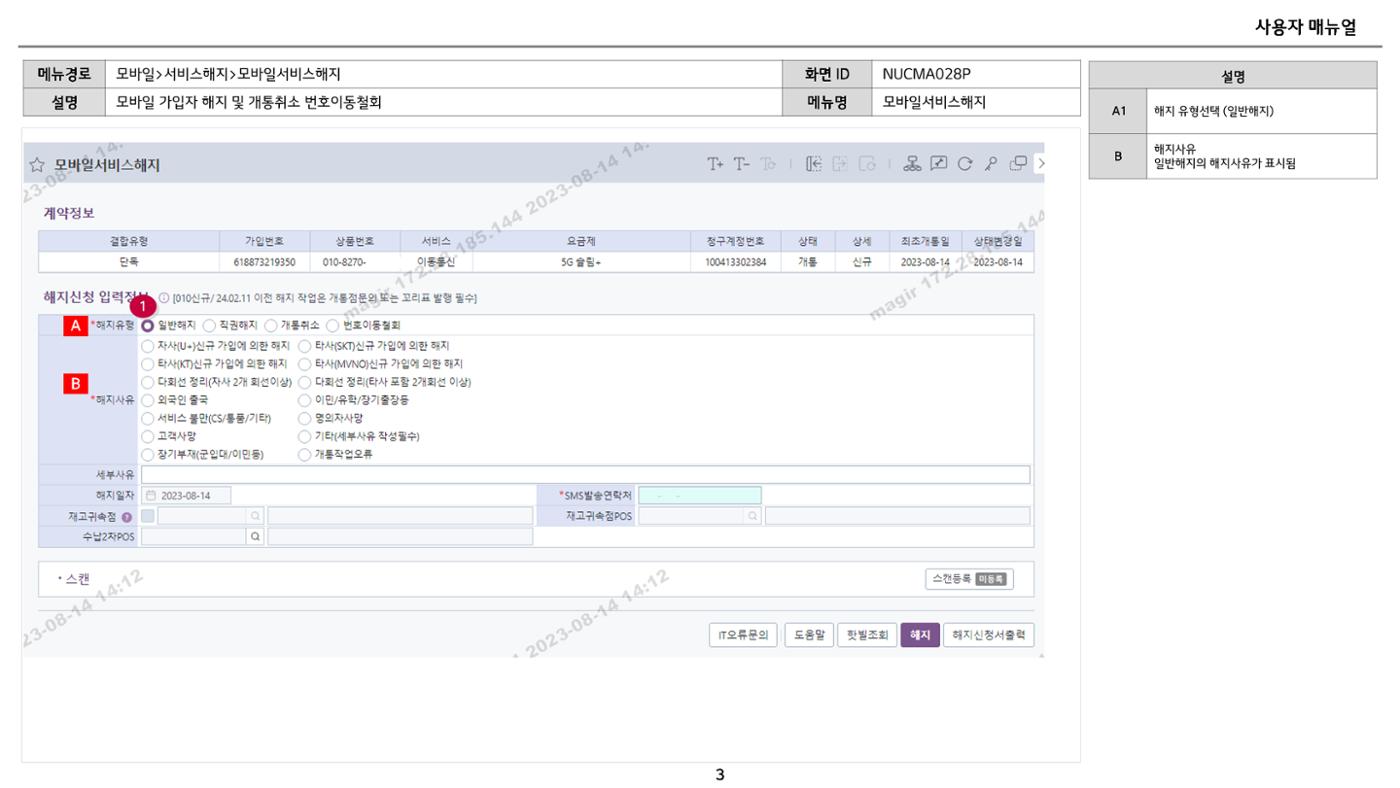Click search magnifier in 재고귀속점 field
This screenshot has height=788, width=1400.
[x=256, y=516]
